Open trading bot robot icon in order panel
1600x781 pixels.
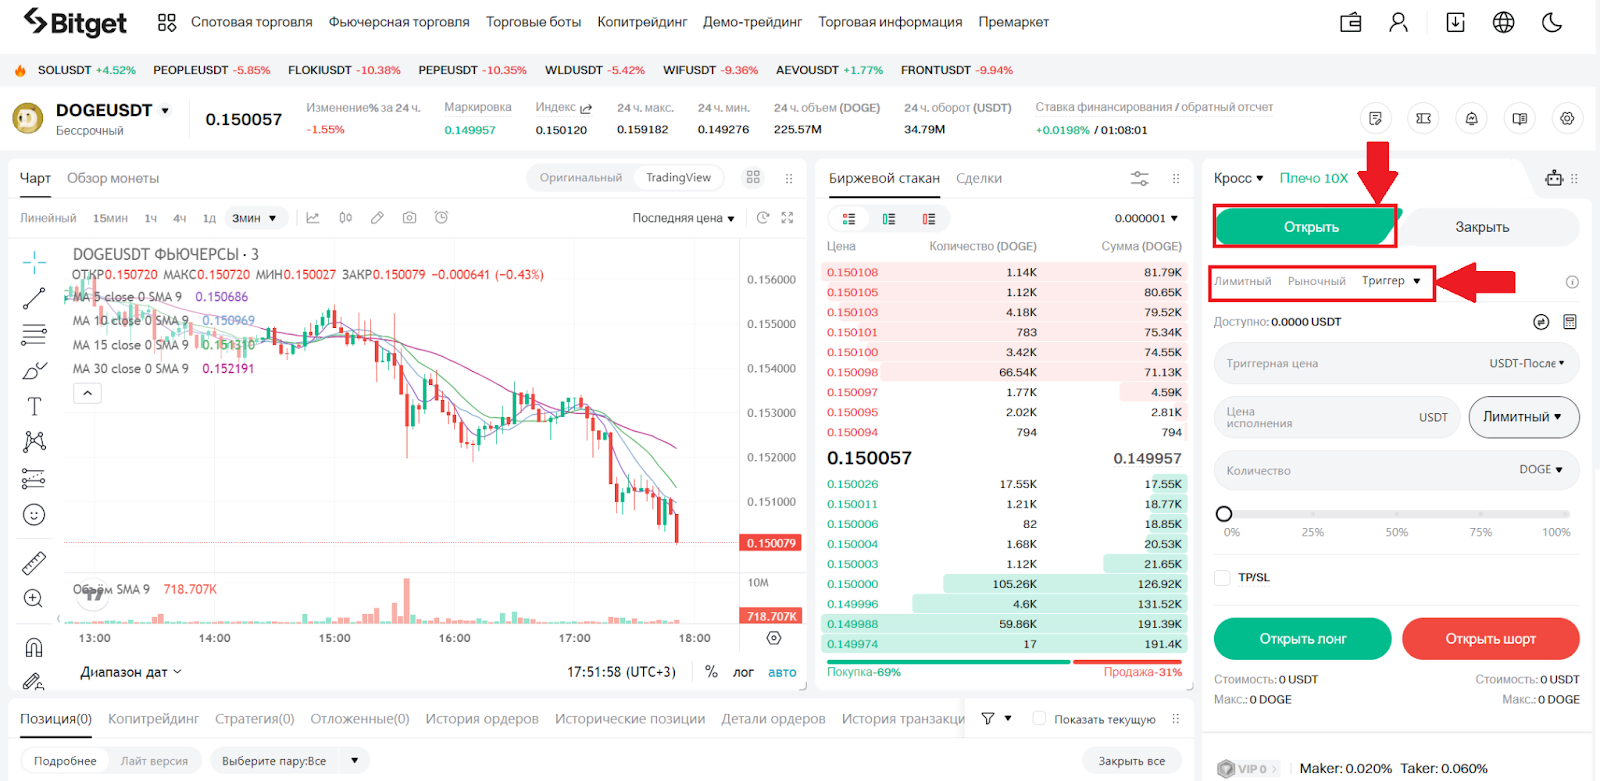click(1554, 178)
